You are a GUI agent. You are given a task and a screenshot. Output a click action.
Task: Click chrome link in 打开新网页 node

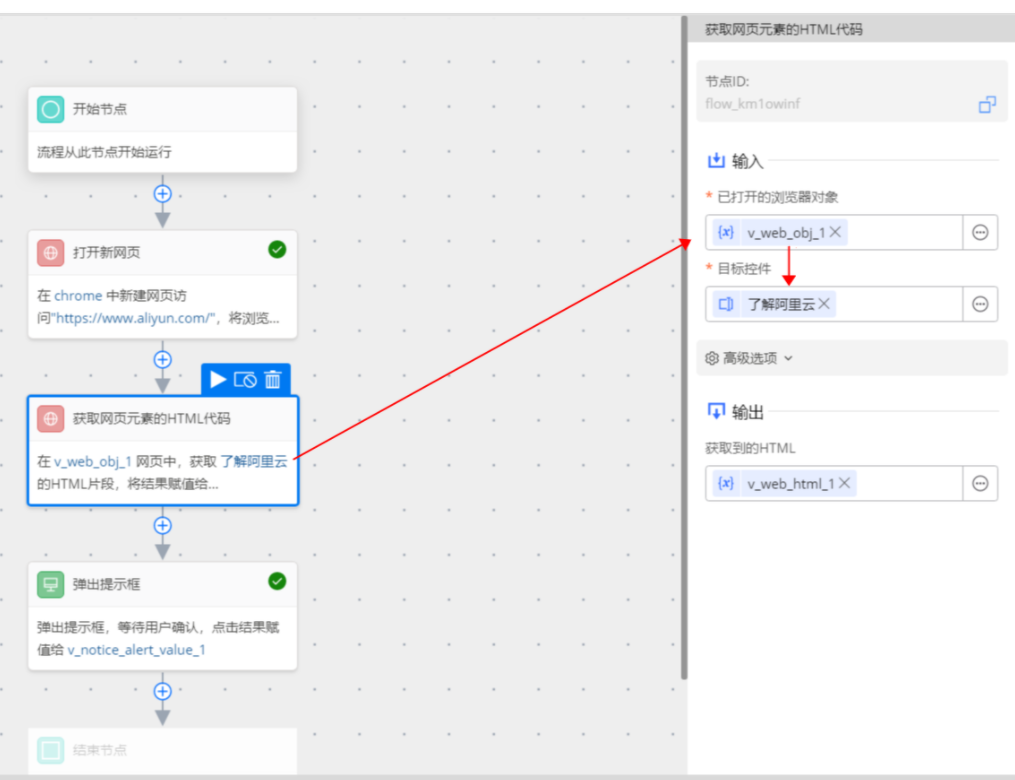pyautogui.click(x=78, y=296)
